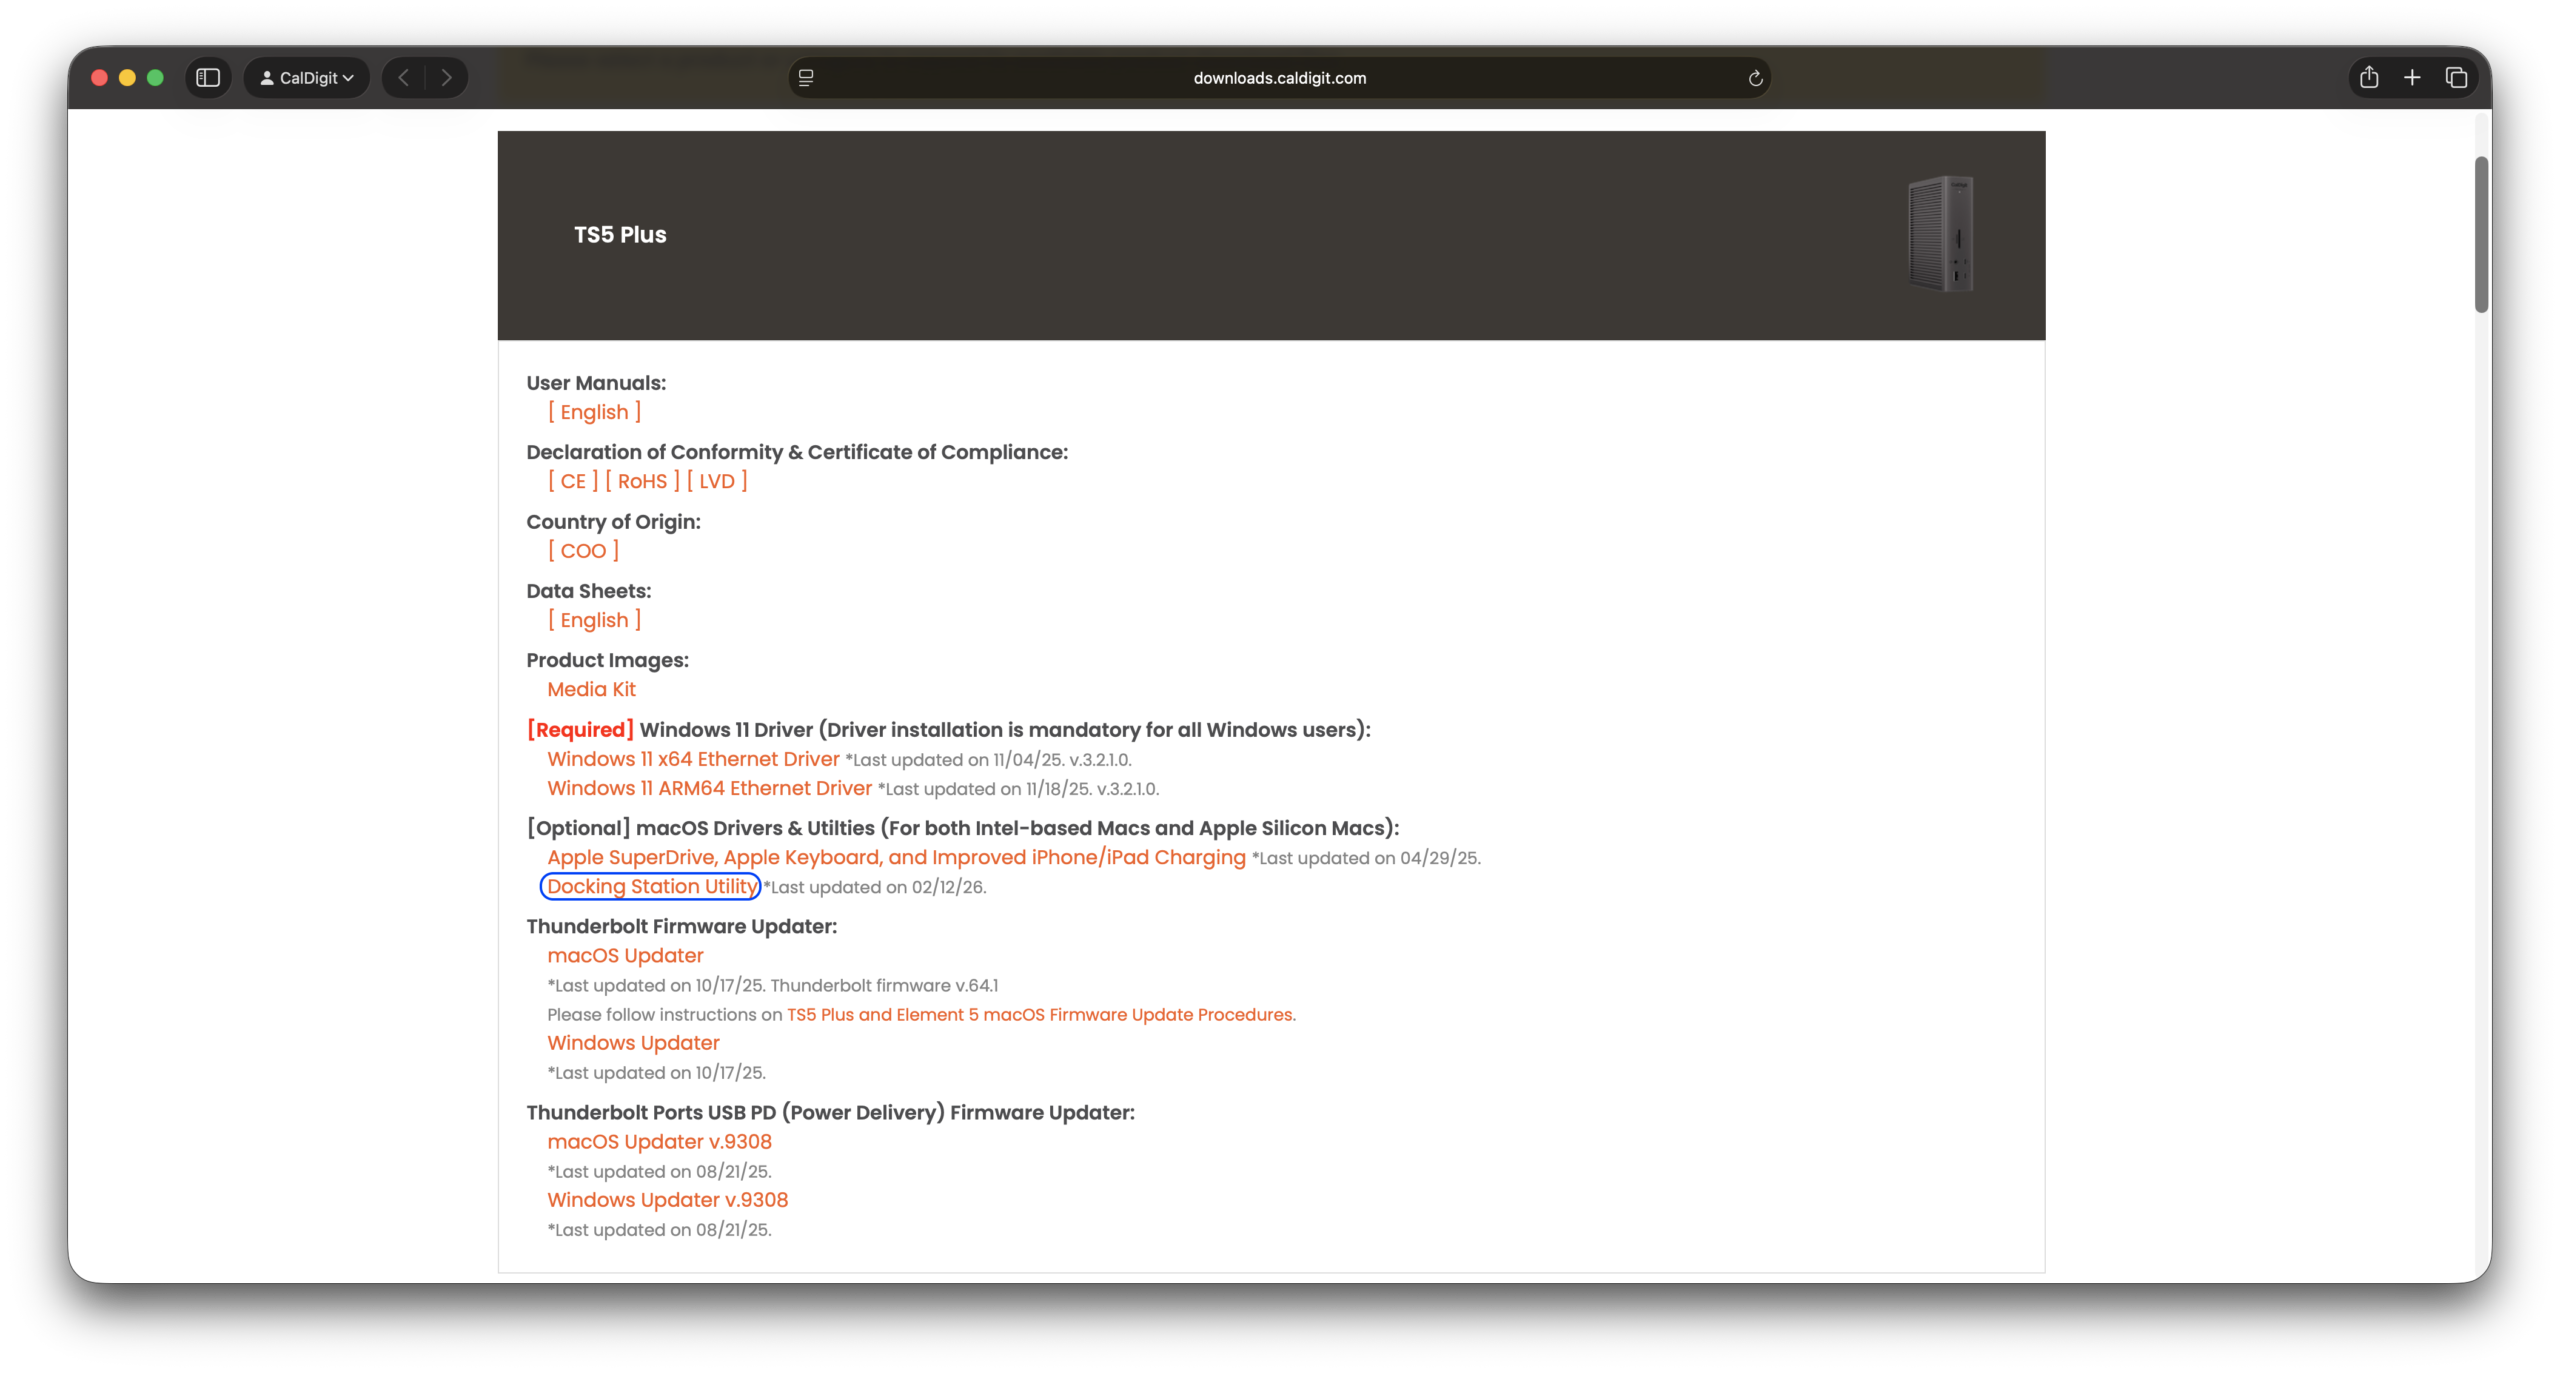This screenshot has width=2560, height=1373.
Task: Show the tab overview
Action: pos(2456,78)
